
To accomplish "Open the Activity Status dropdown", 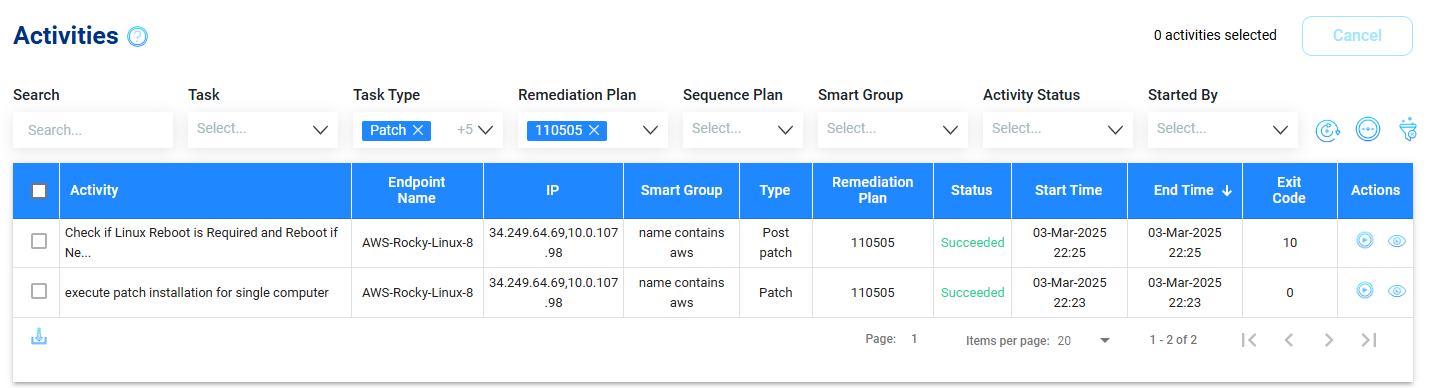I will (1058, 129).
